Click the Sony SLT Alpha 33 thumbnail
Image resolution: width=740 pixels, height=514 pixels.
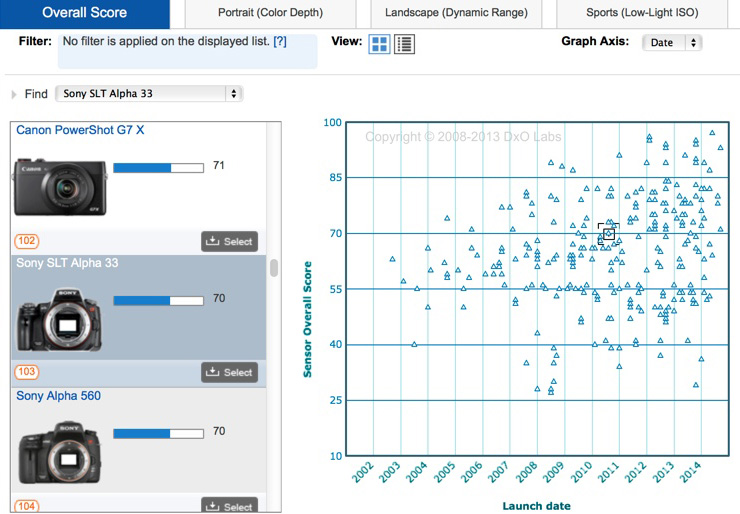click(x=59, y=320)
